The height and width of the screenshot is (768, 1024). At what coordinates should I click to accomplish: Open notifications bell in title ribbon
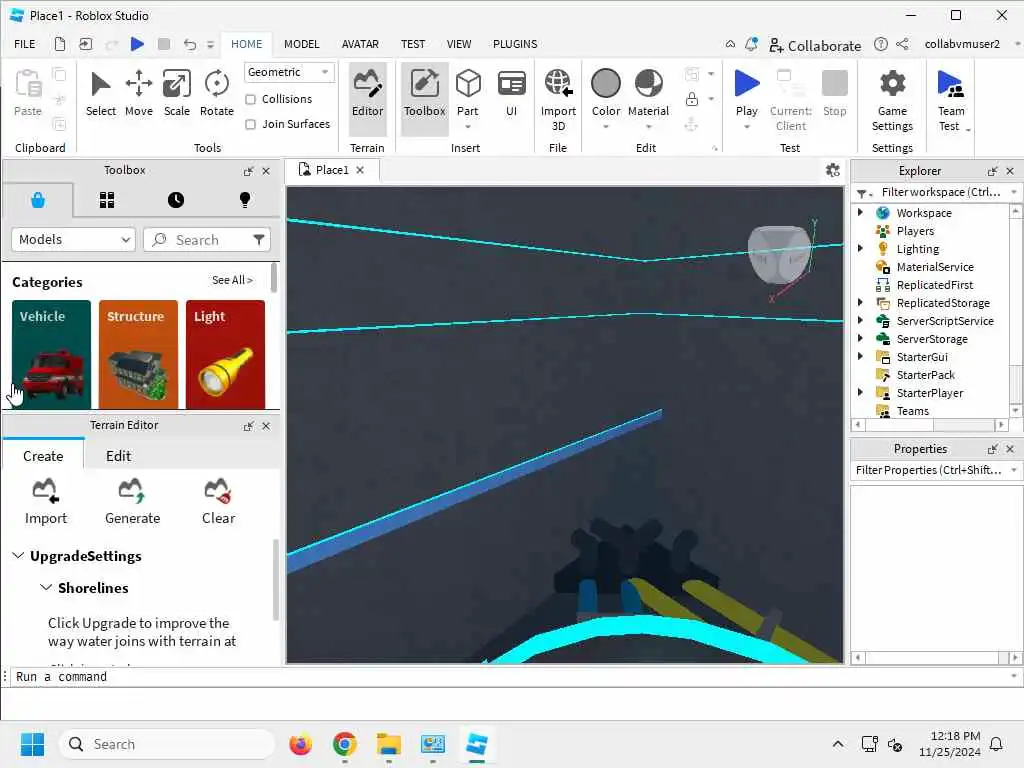click(751, 44)
